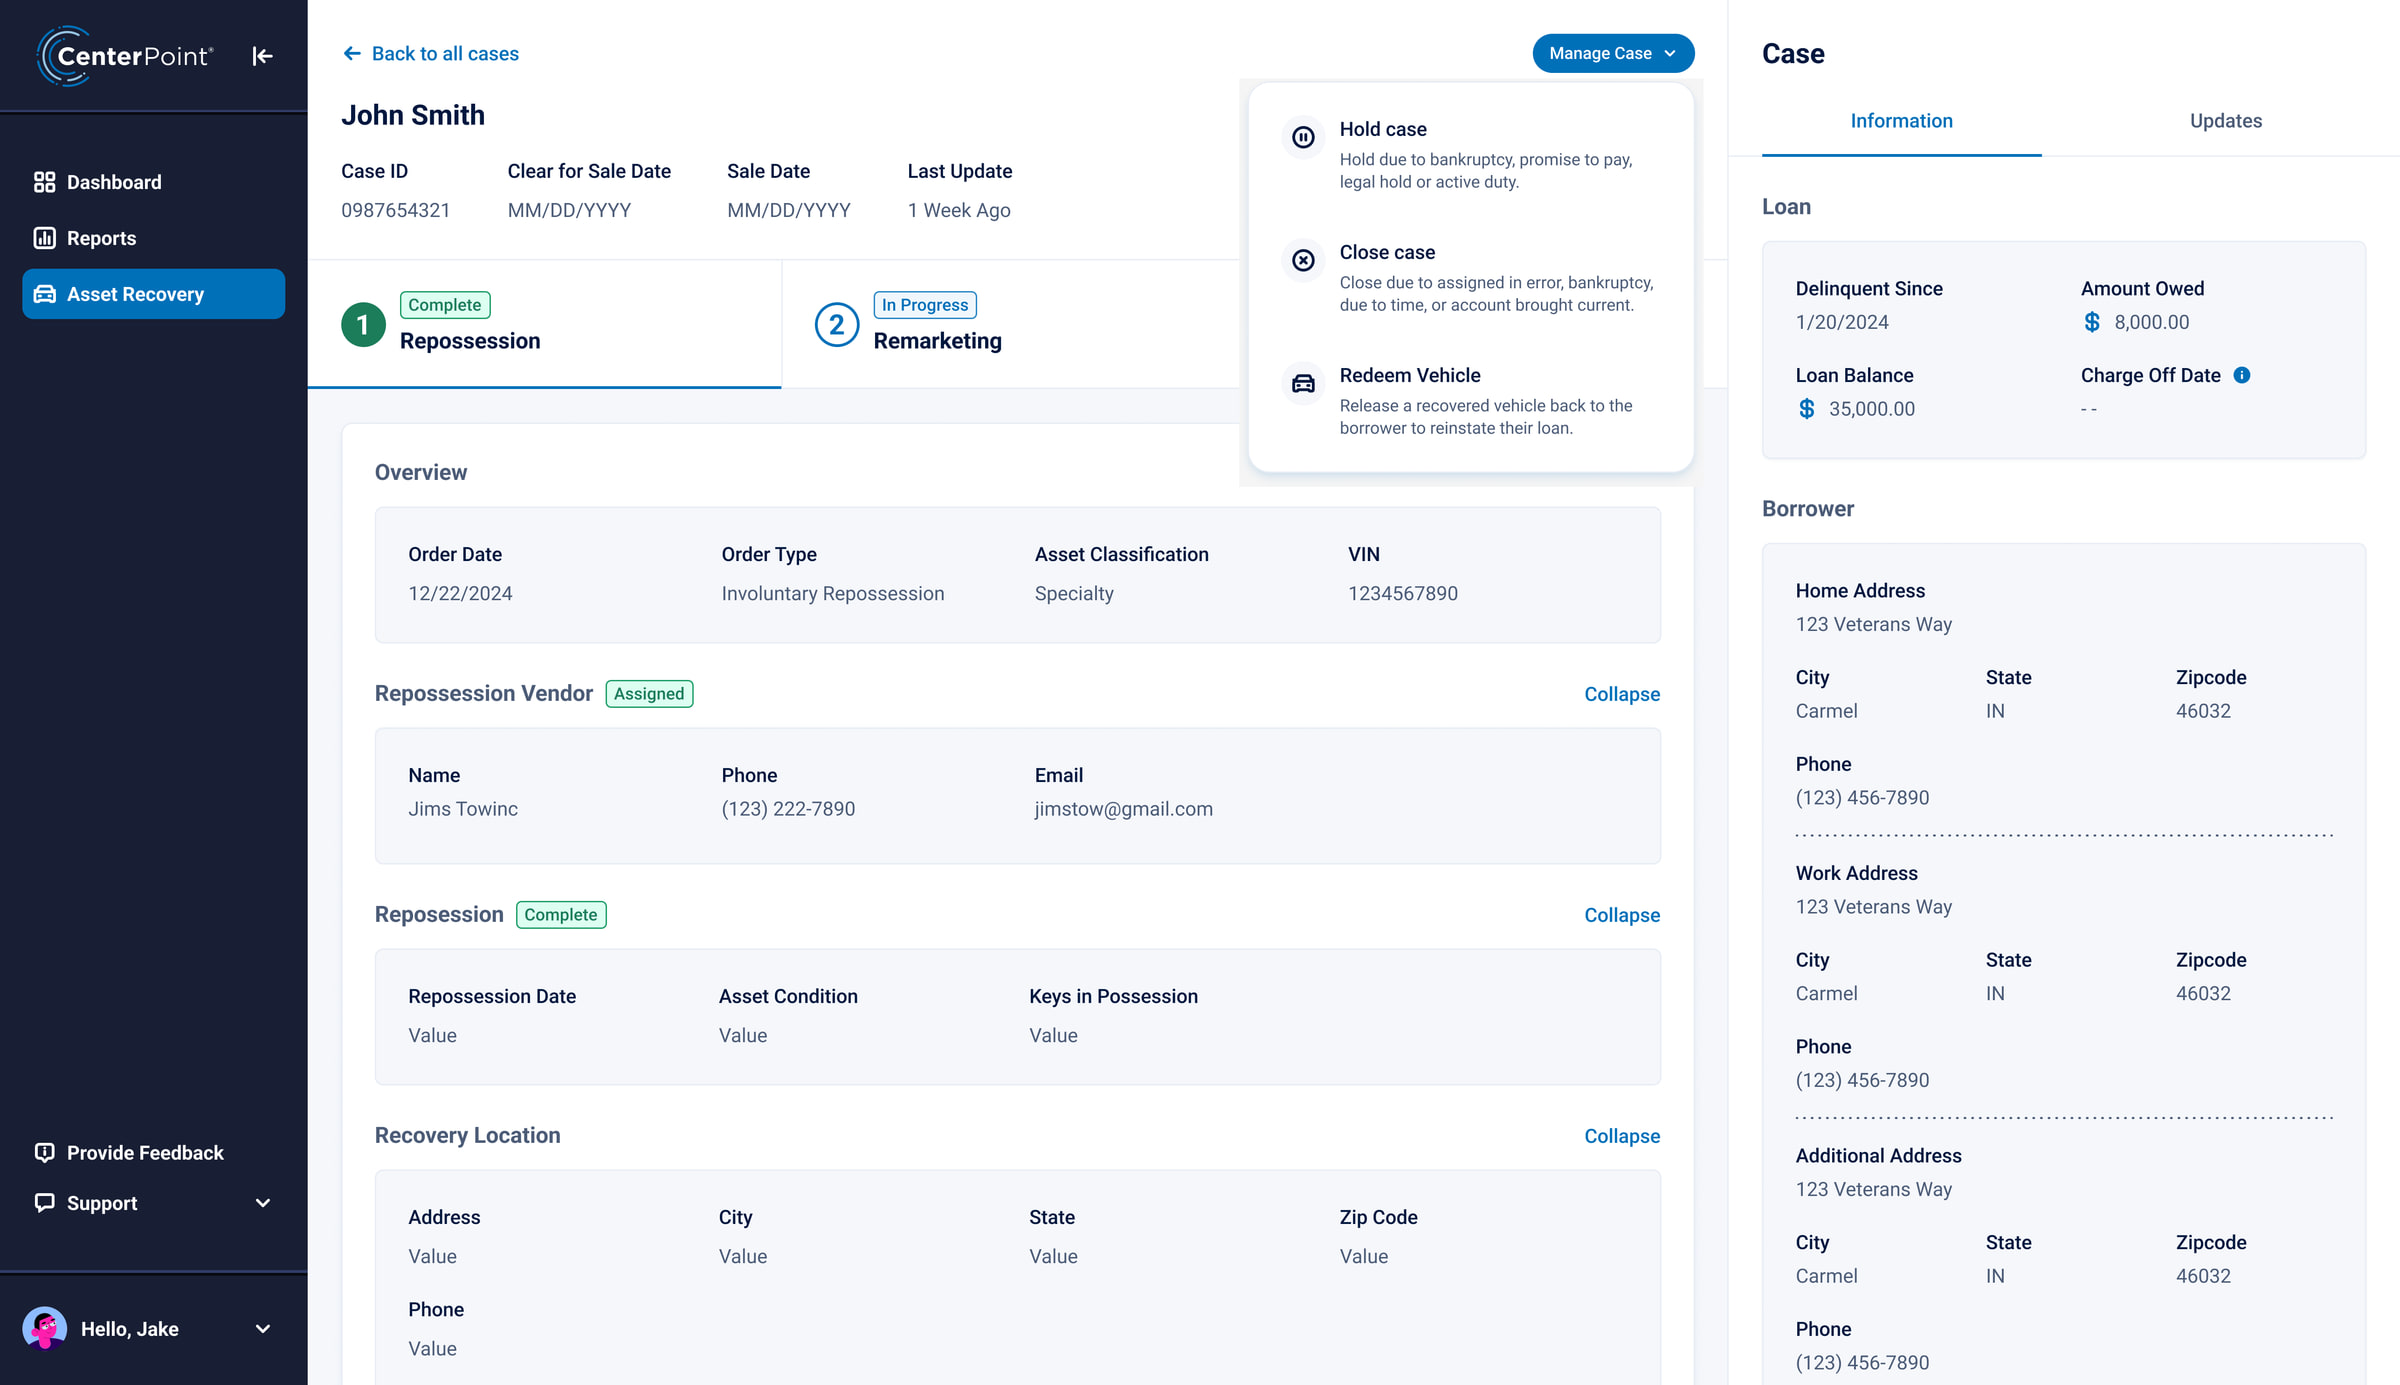Click the Specialty asset classification value
Screen dimensions: 2400x1385
[x=1074, y=593]
